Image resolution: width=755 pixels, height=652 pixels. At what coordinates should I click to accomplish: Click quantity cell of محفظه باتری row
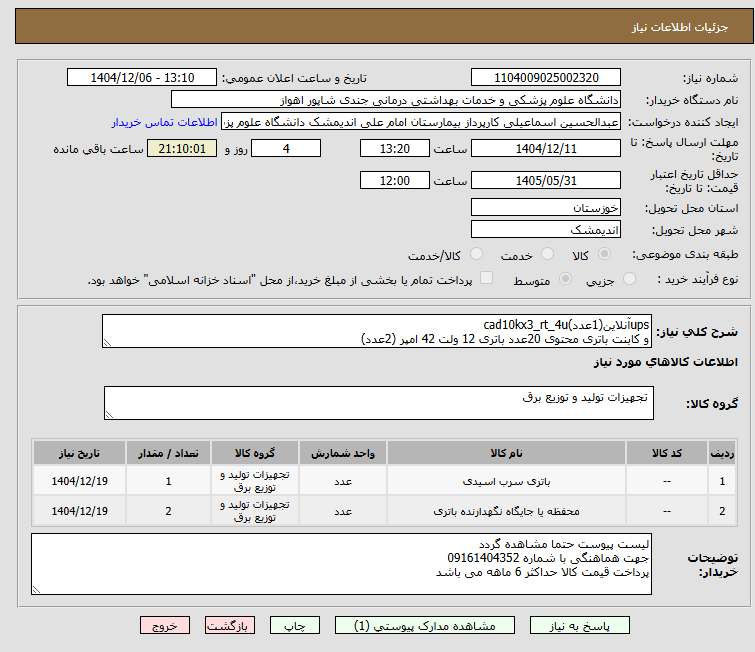[x=168, y=510]
